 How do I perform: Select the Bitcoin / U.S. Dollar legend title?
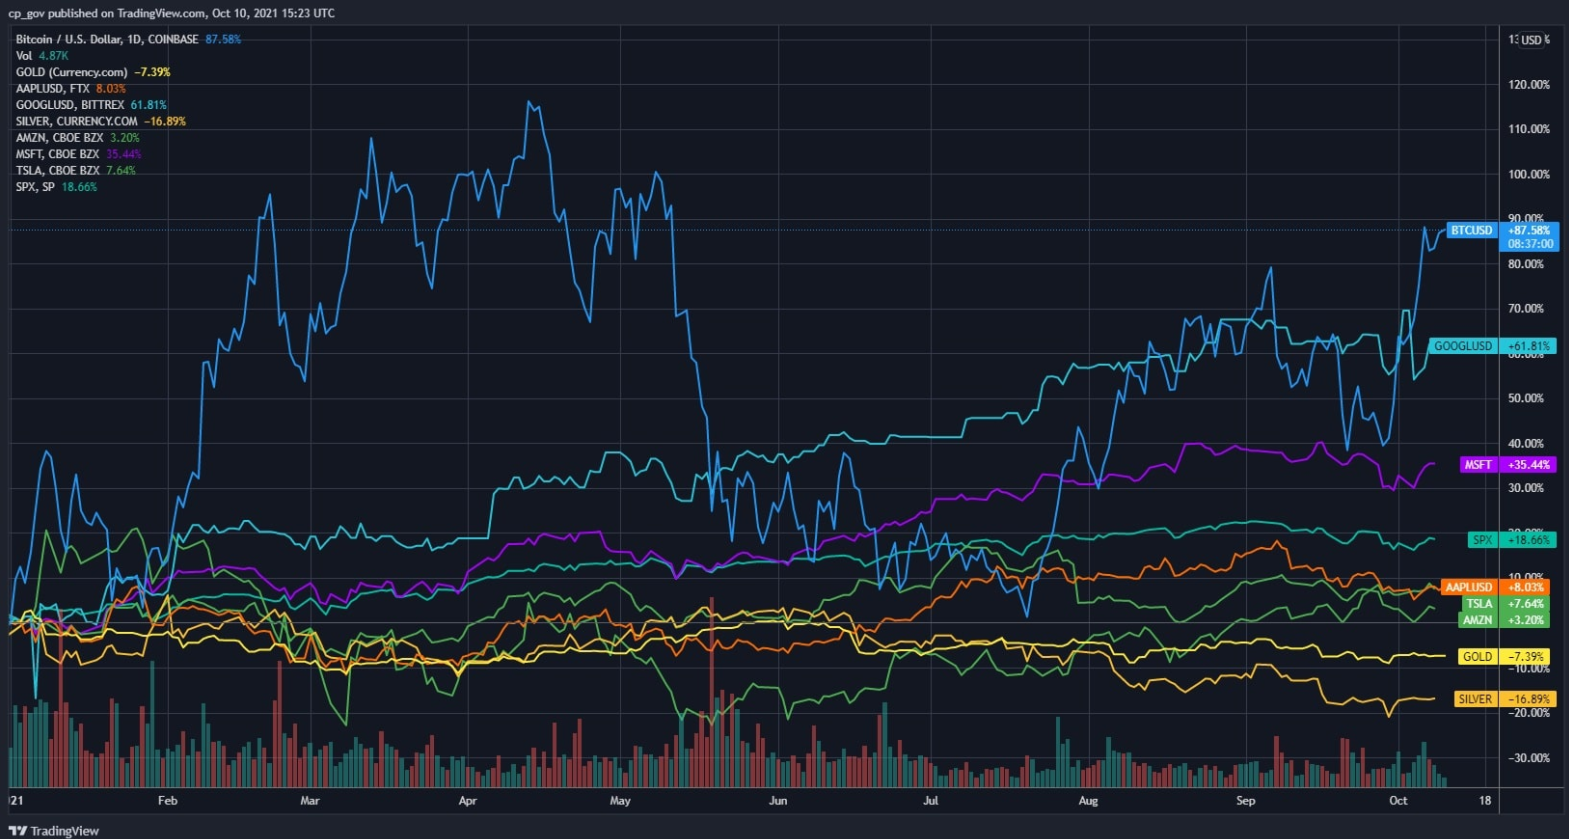pyautogui.click(x=107, y=39)
